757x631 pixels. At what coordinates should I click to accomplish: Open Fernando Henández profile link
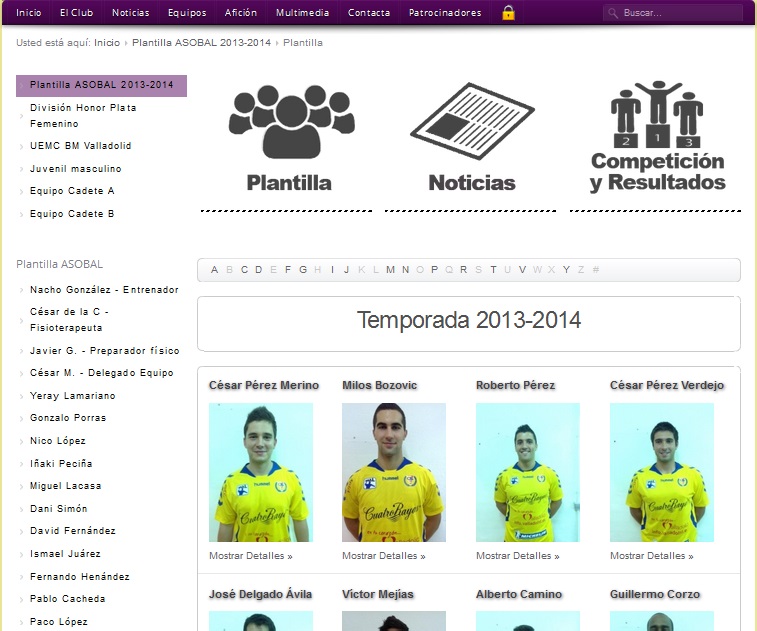click(x=80, y=576)
